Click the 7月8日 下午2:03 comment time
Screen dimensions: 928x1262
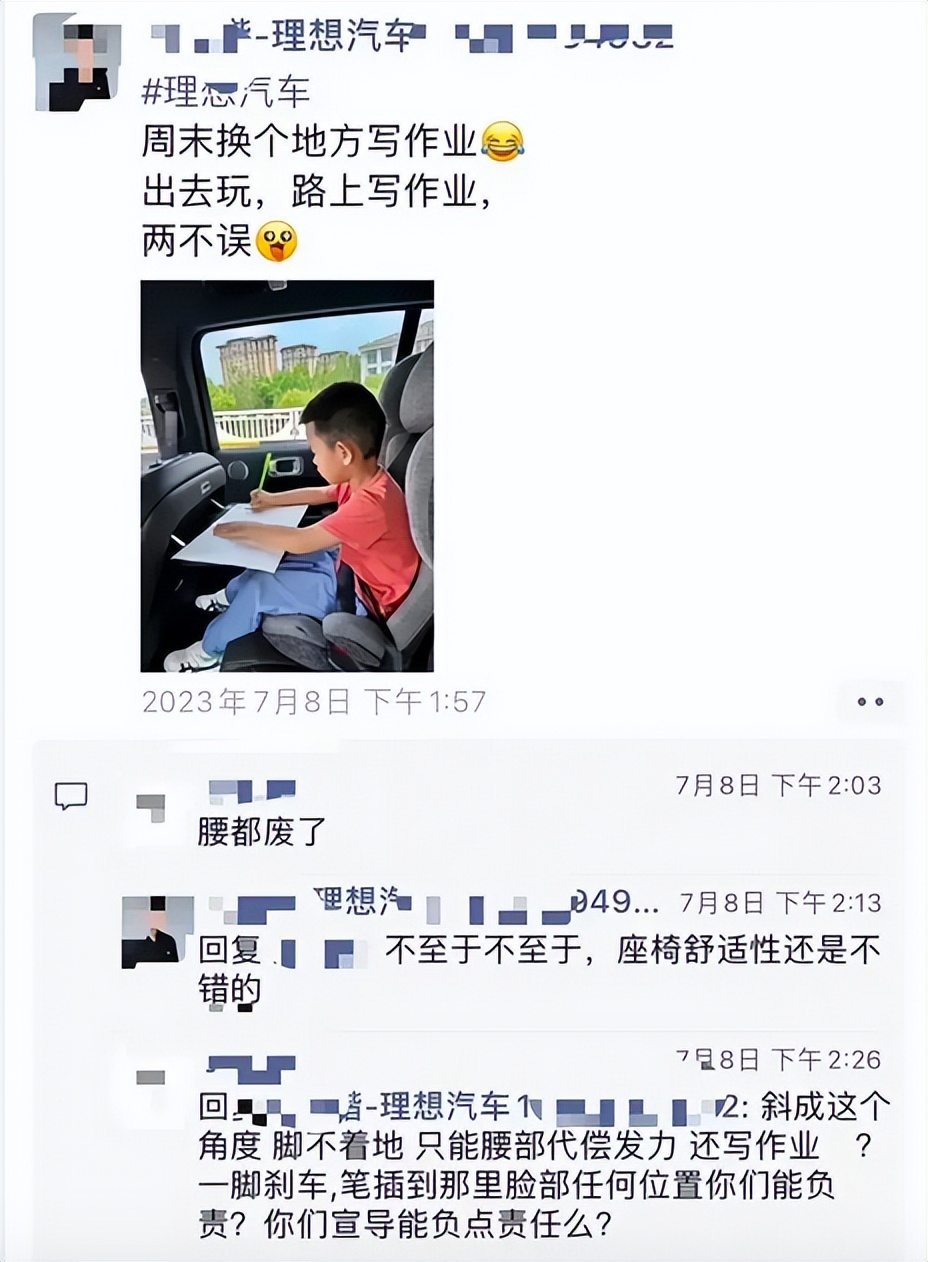tap(779, 785)
